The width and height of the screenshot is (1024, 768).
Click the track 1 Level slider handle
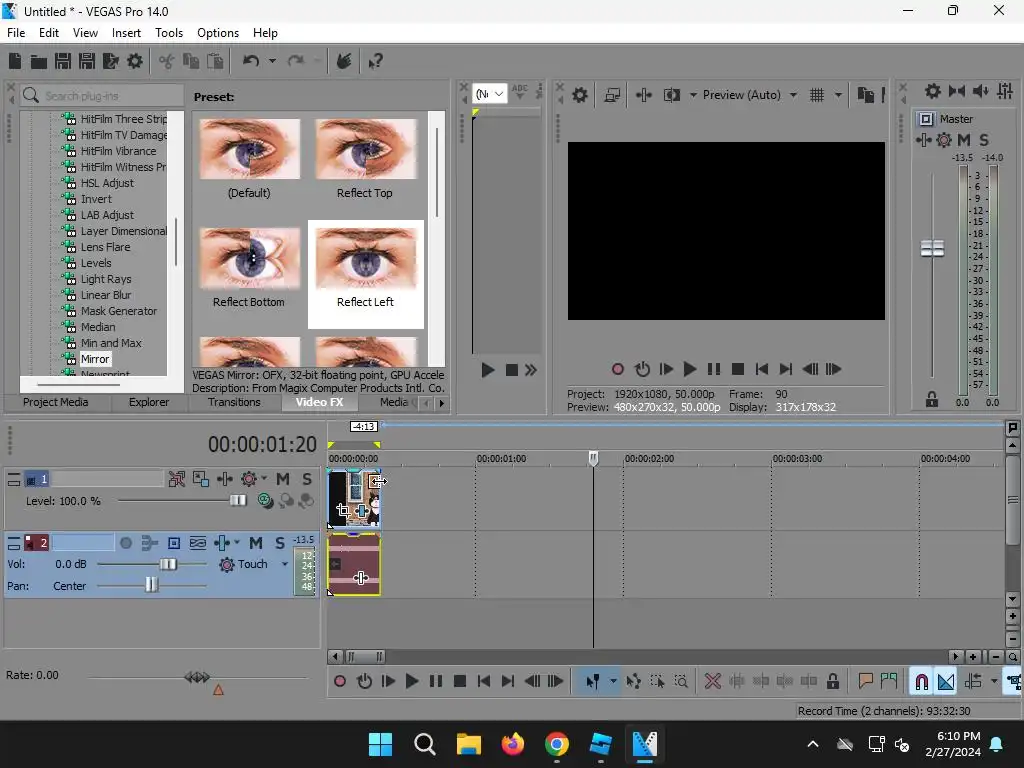(238, 501)
